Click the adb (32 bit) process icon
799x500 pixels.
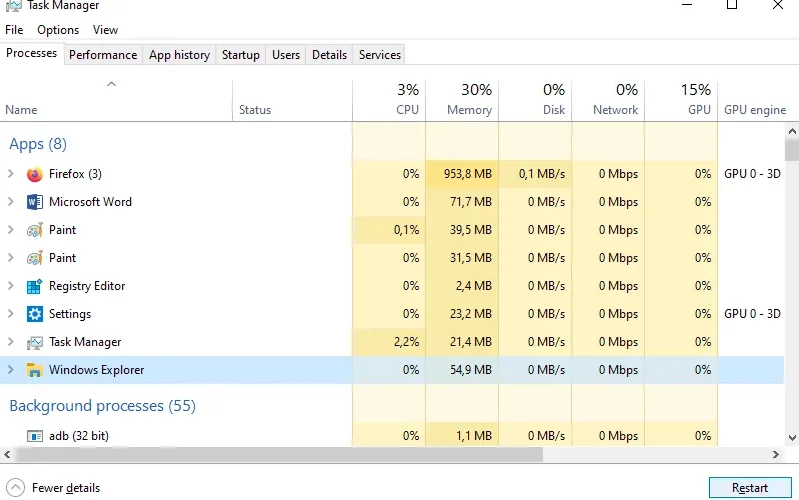(35, 436)
